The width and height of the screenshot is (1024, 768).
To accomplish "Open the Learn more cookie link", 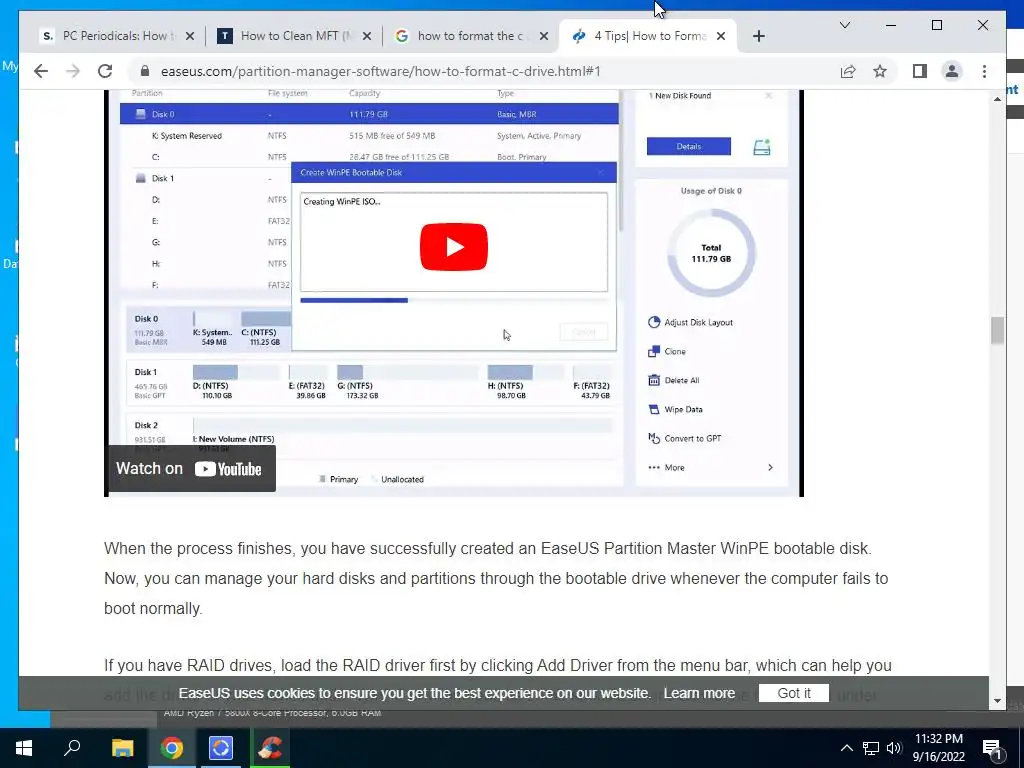I will (699, 693).
